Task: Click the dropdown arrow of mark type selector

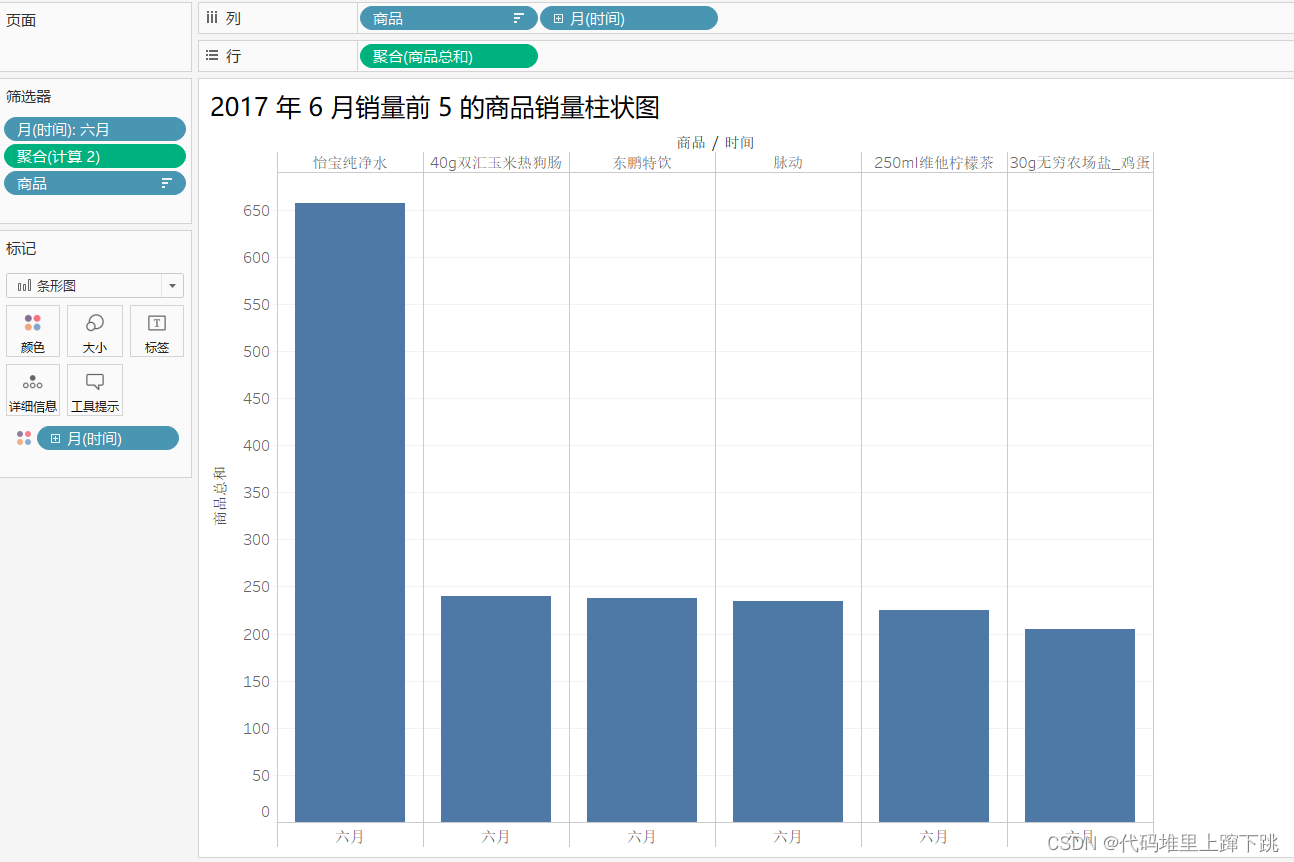Action: coord(172,286)
